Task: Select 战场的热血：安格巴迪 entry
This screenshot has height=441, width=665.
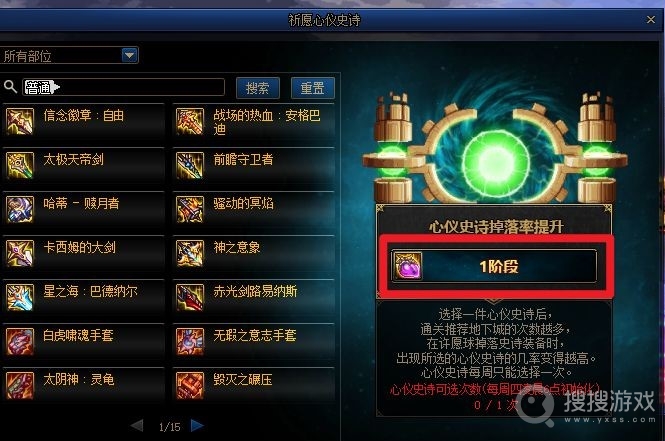Action: [x=254, y=121]
